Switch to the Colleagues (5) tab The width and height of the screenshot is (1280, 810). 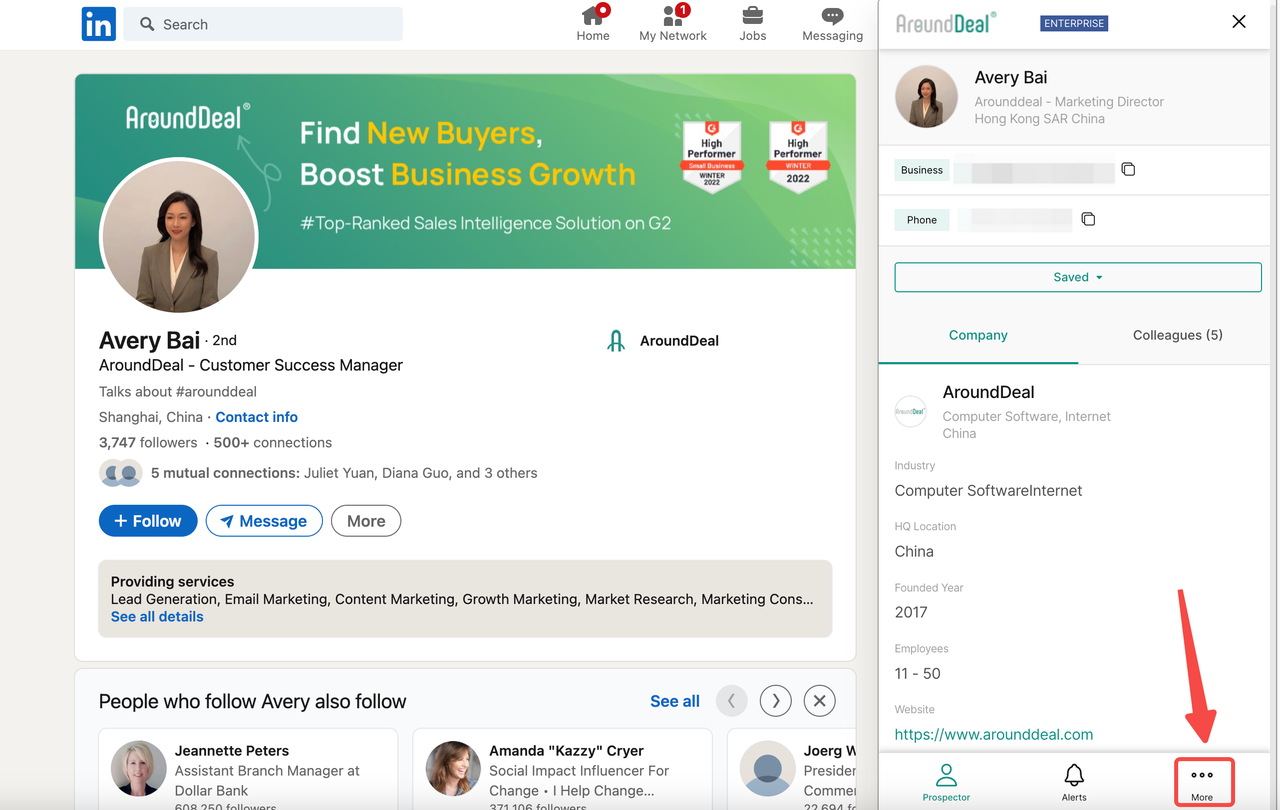coord(1177,335)
